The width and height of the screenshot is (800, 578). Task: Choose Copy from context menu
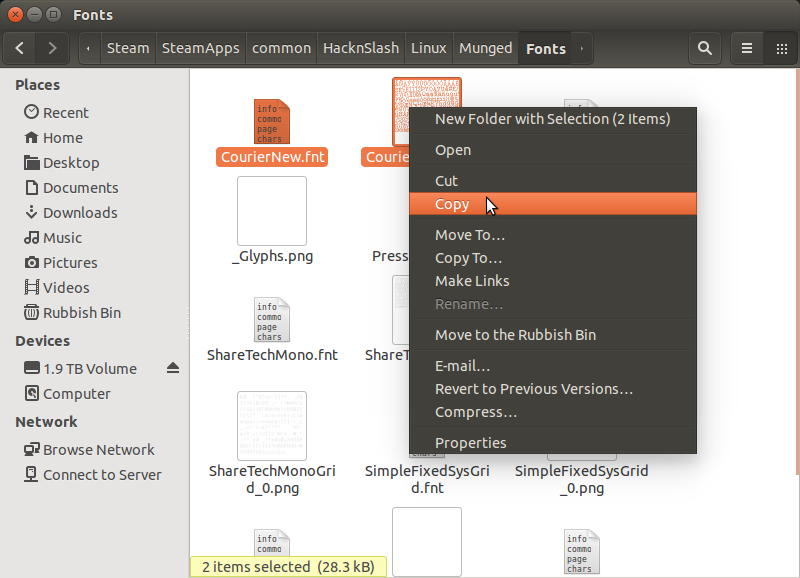click(x=452, y=204)
